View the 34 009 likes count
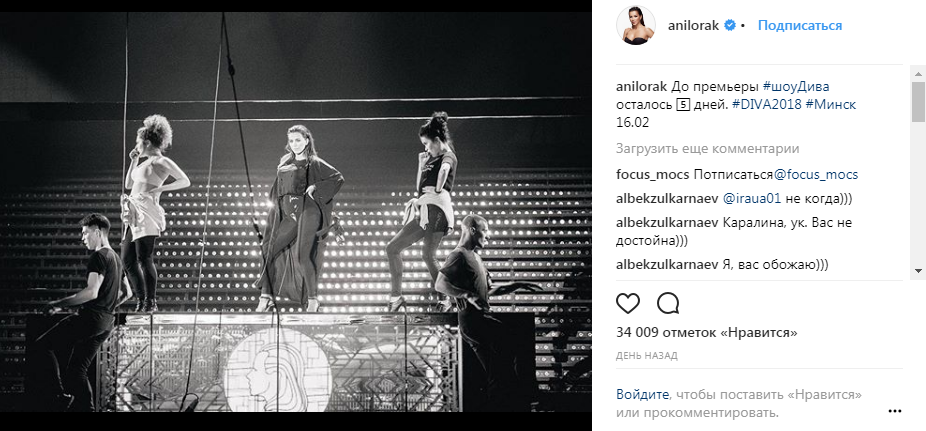 click(x=706, y=333)
